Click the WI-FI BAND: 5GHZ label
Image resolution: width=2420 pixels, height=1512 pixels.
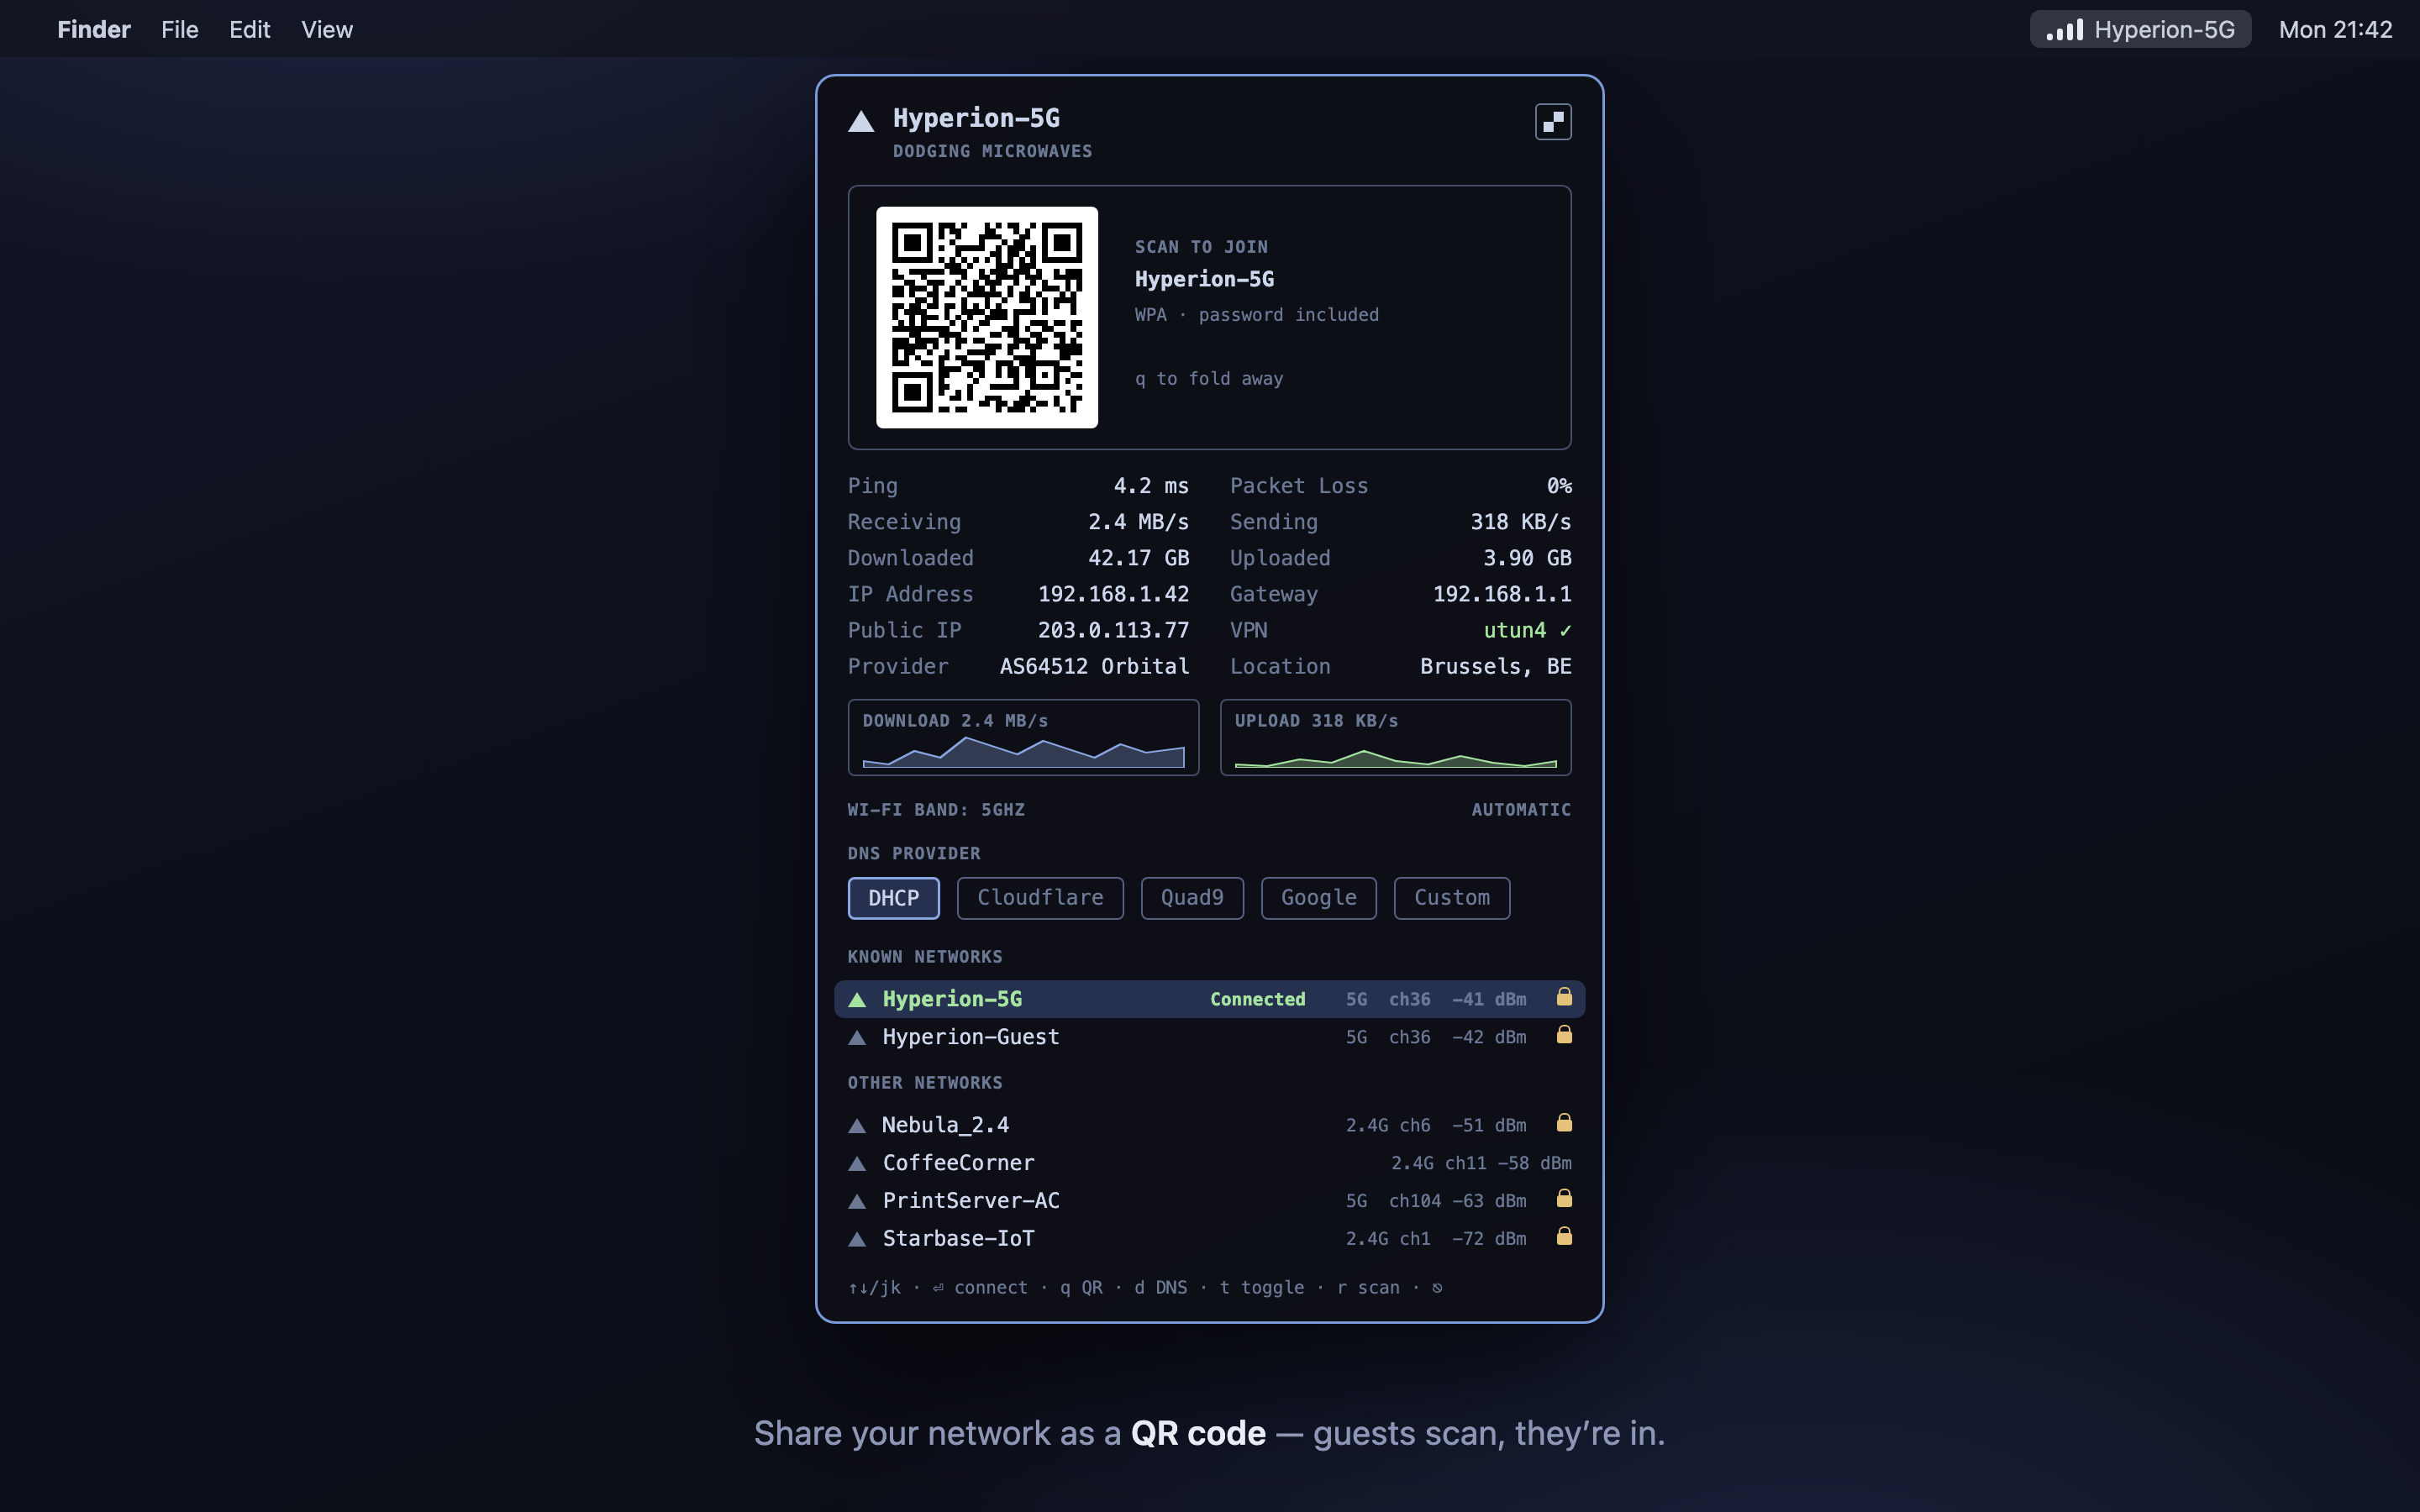936,810
